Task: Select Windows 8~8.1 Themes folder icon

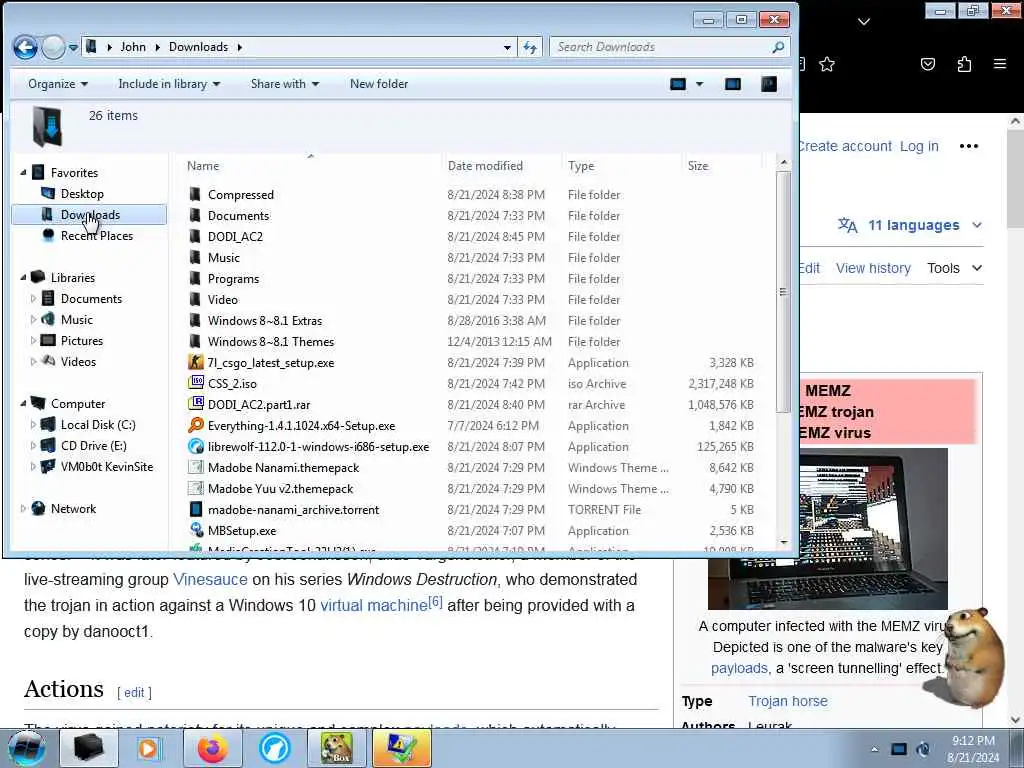Action: tap(195, 341)
